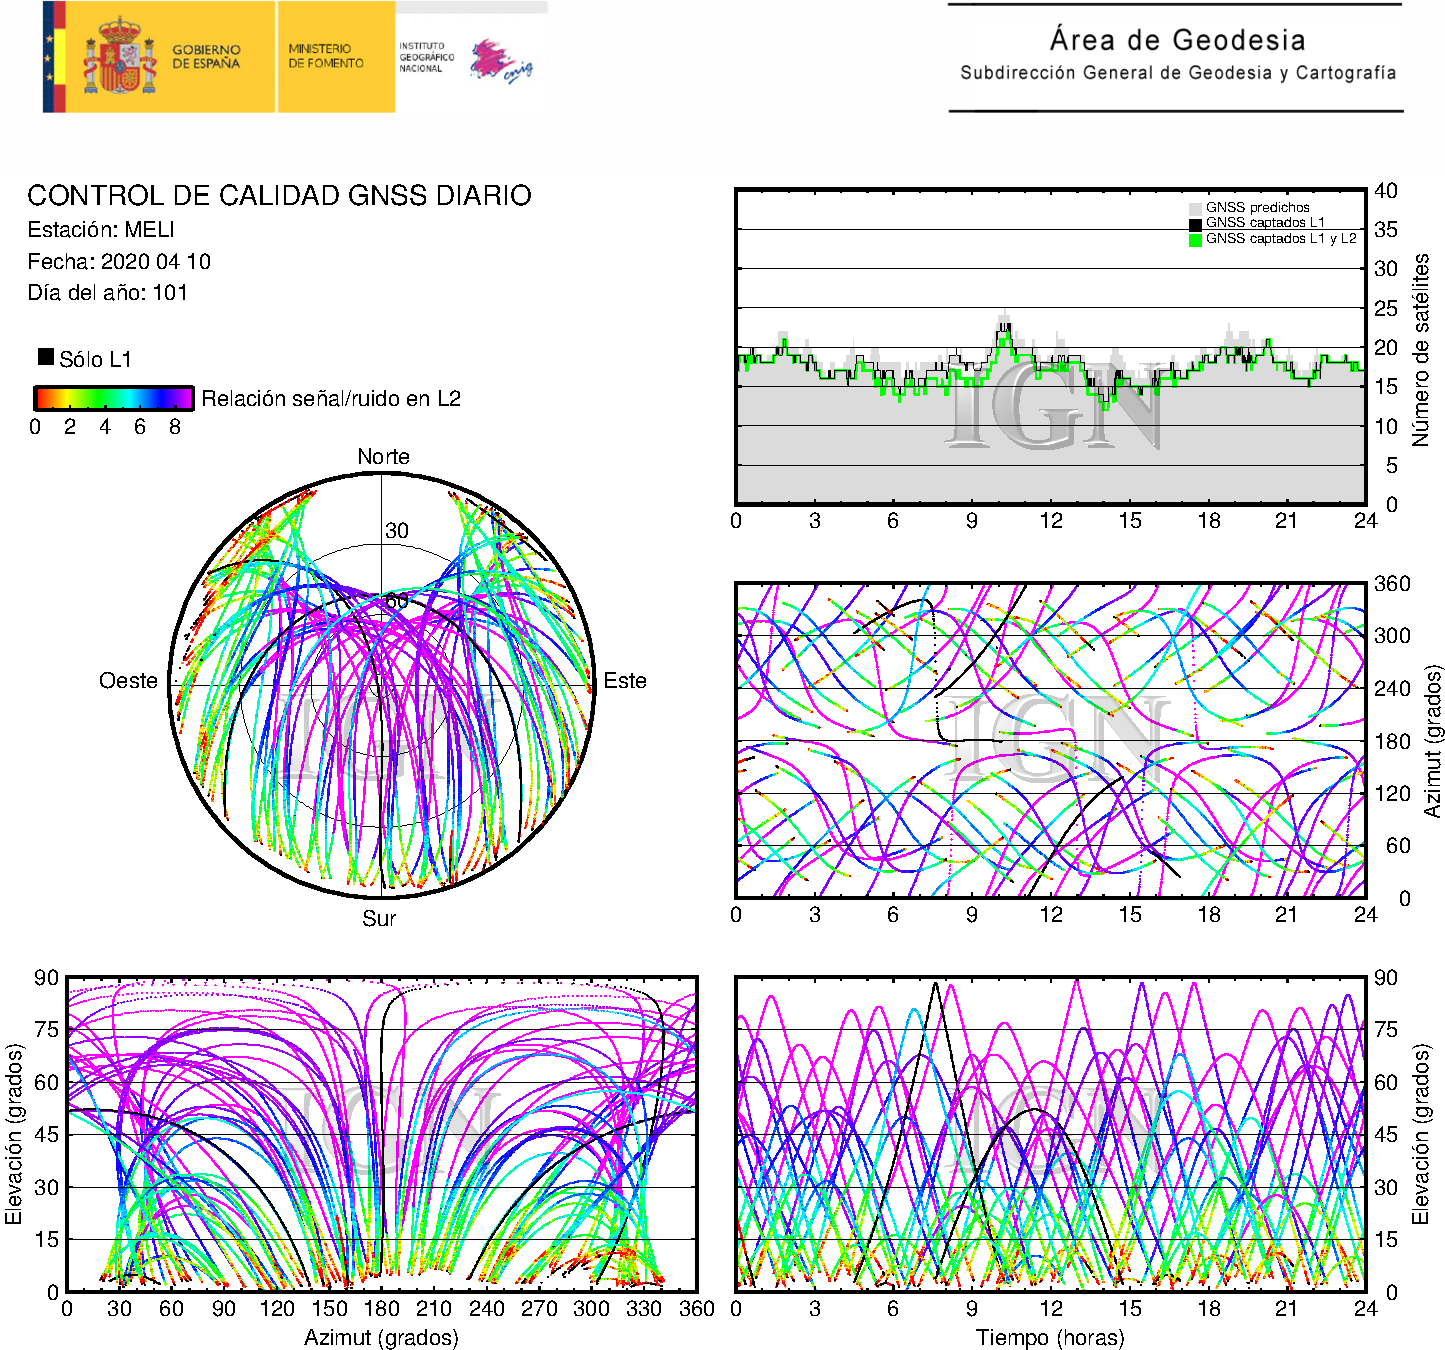The height and width of the screenshot is (1350, 1445).
Task: Click the gray GNSS predichos legend marker
Action: tap(1195, 208)
